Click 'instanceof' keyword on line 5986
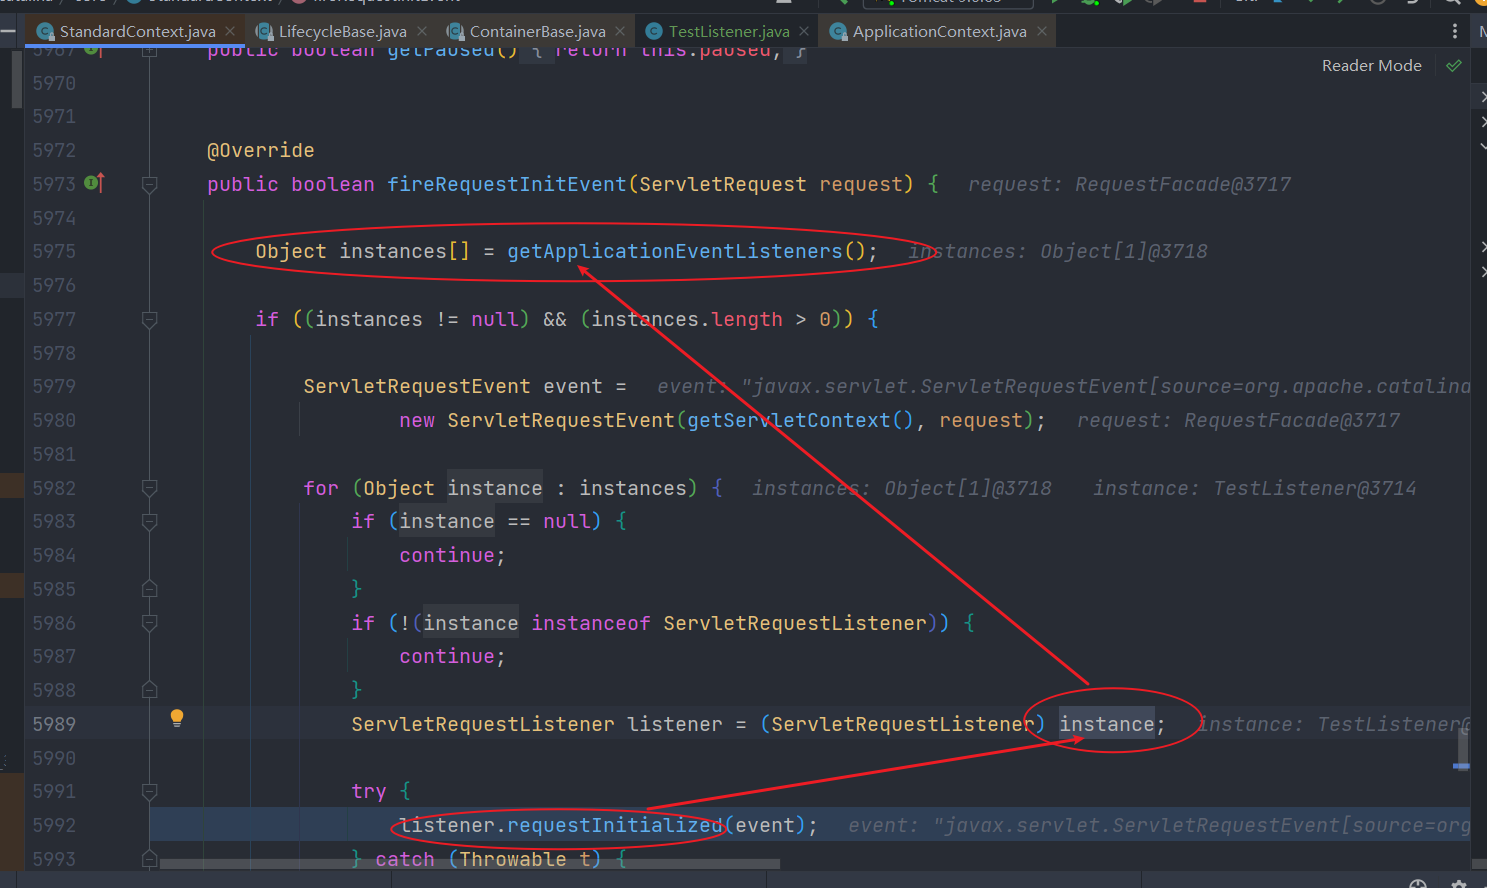 (x=591, y=623)
